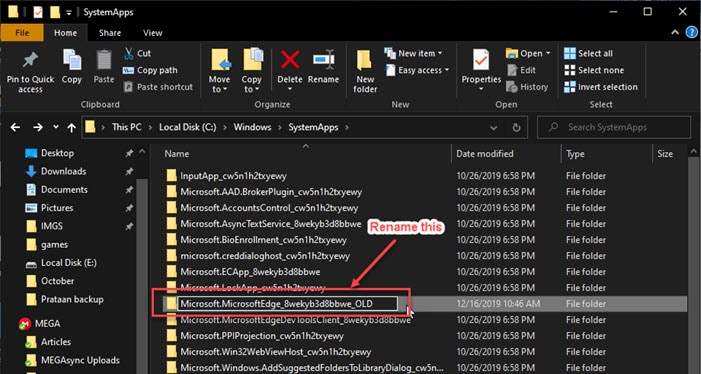
Task: Collapse the ribbon with the chevron
Action: (x=675, y=33)
